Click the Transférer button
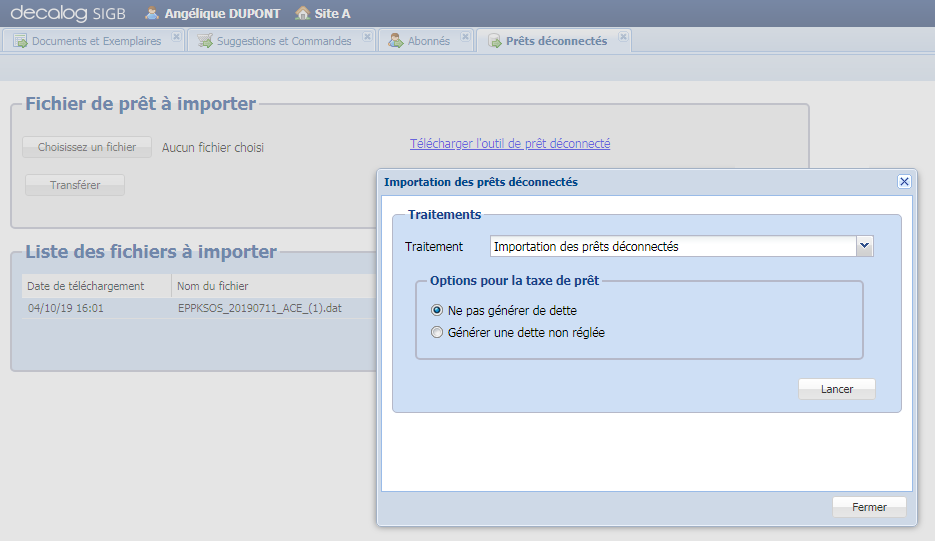Screen dimensions: 935x541 [x=75, y=185]
